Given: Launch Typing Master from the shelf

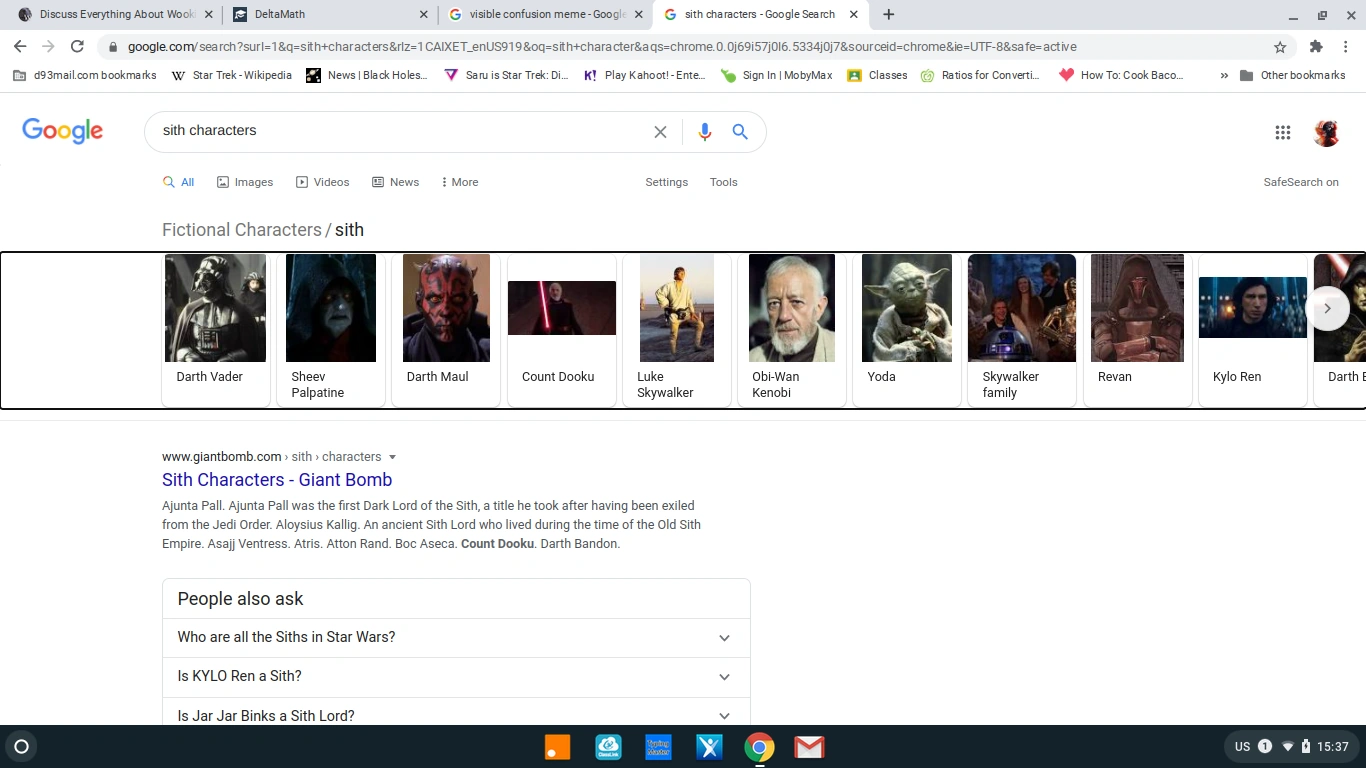Looking at the screenshot, I should 658,746.
